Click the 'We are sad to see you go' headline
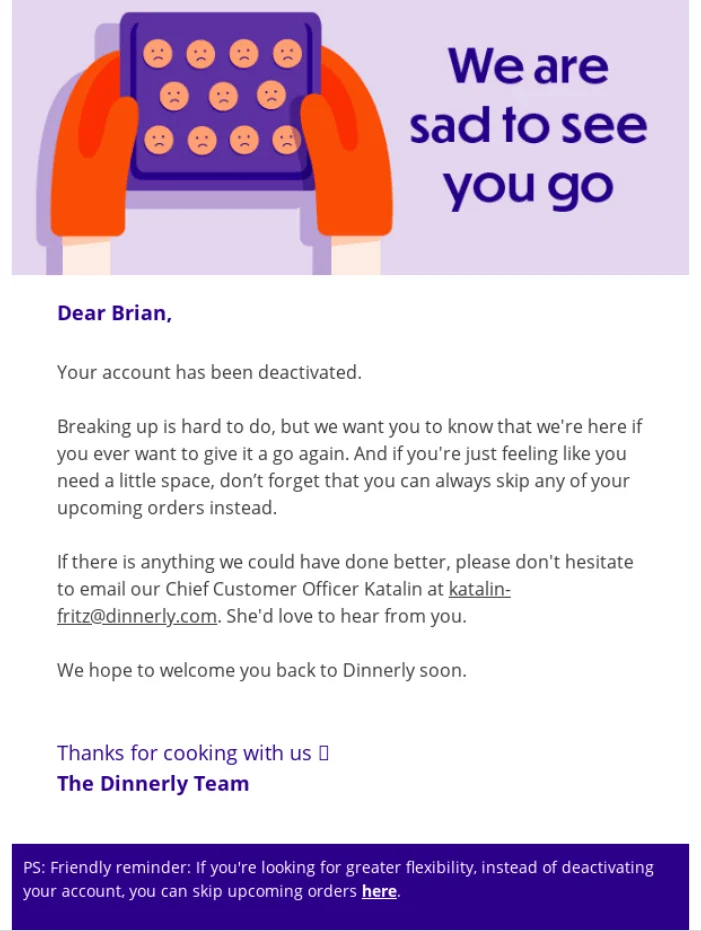 tap(527, 127)
